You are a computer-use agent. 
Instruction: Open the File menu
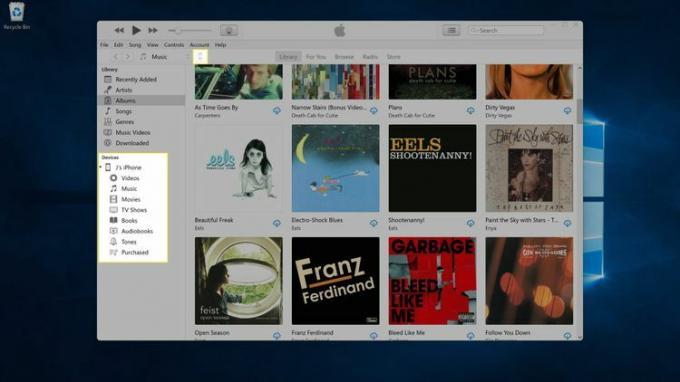click(x=104, y=45)
